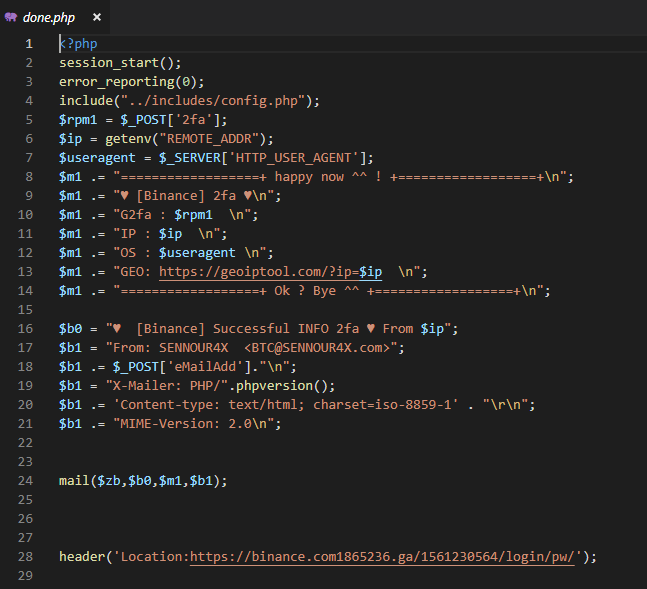Click the "Ok ? Bye ^^" text

[316, 291]
